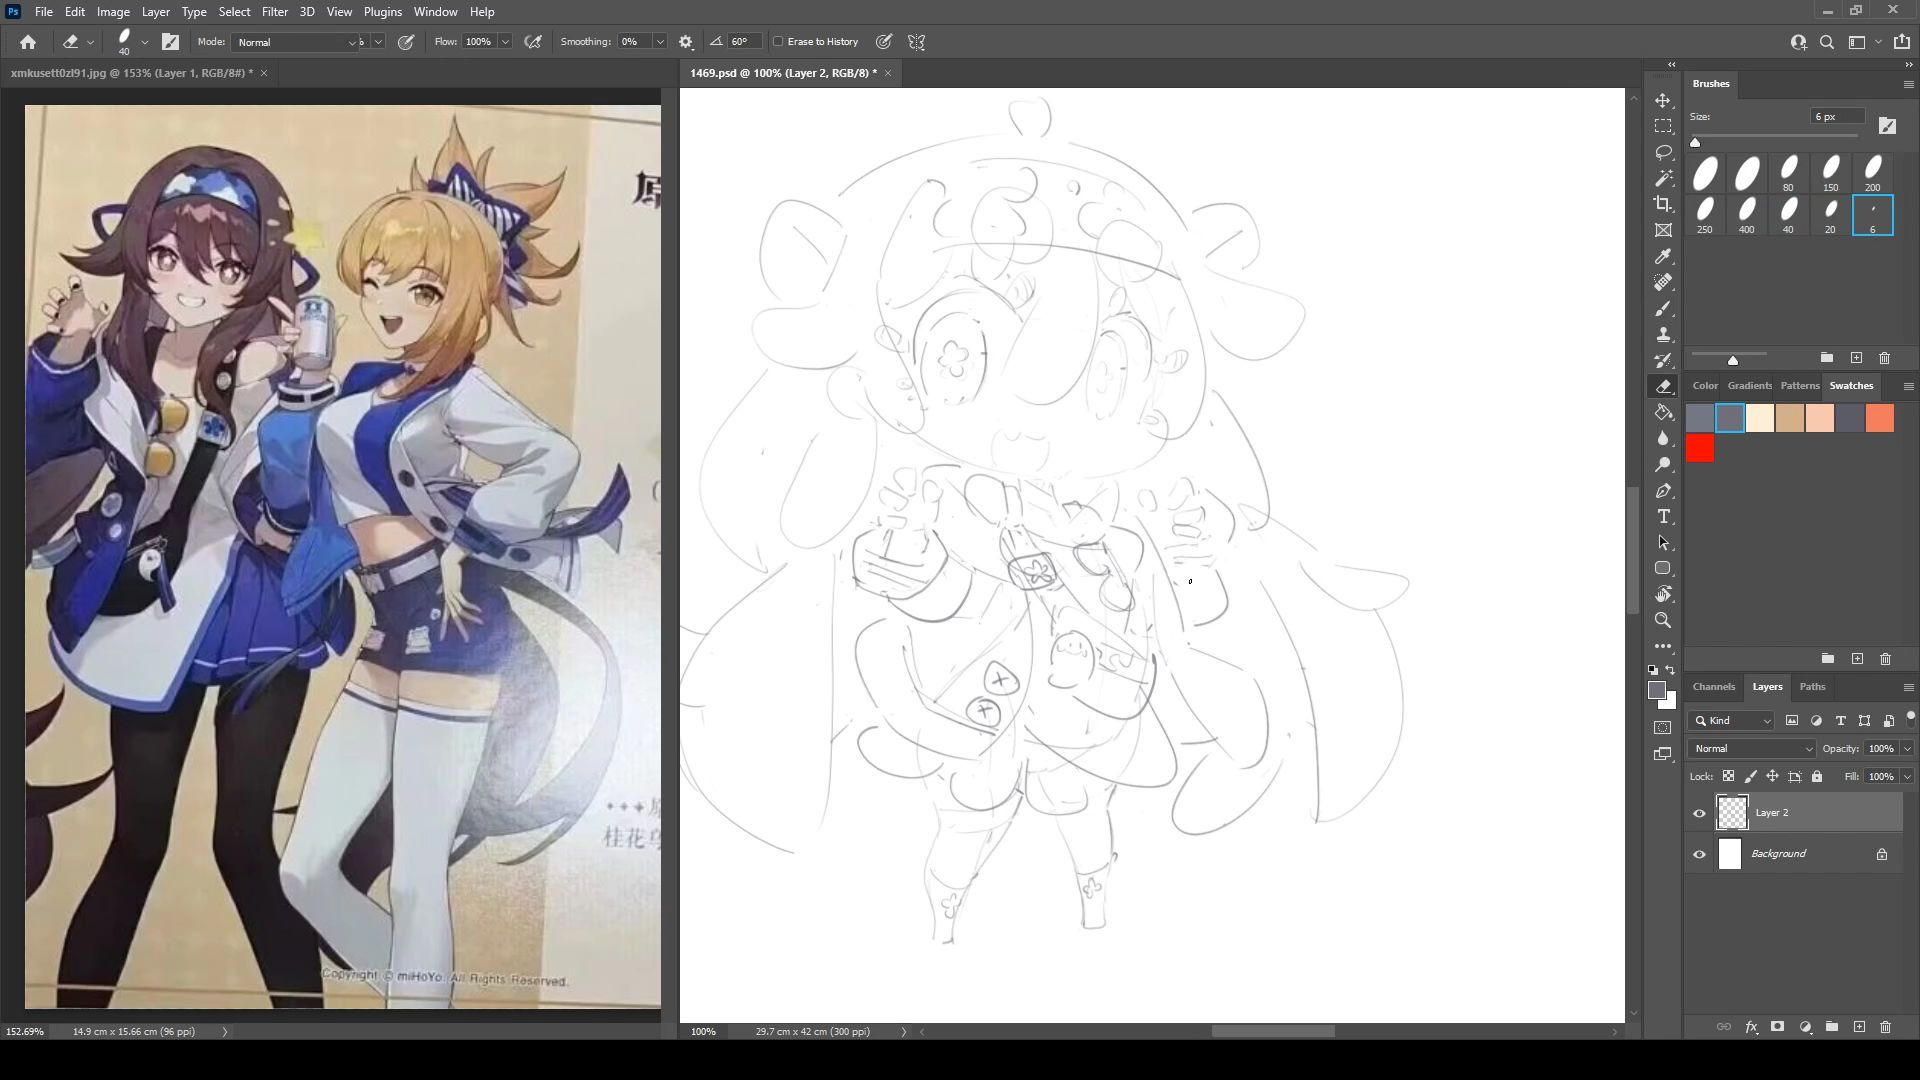This screenshot has height=1080, width=1920.
Task: Select the Brush tool
Action: click(1663, 309)
